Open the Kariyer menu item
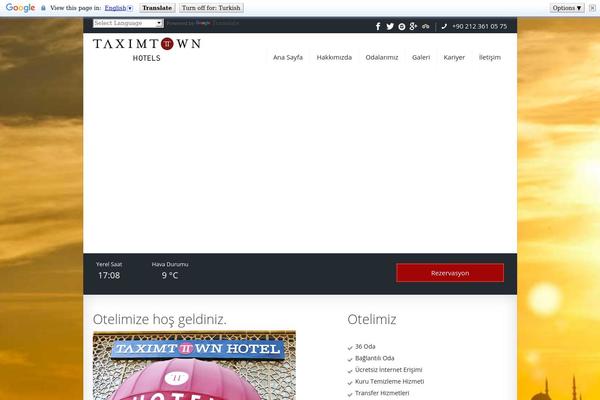Image resolution: width=600 pixels, height=400 pixels. (454, 57)
